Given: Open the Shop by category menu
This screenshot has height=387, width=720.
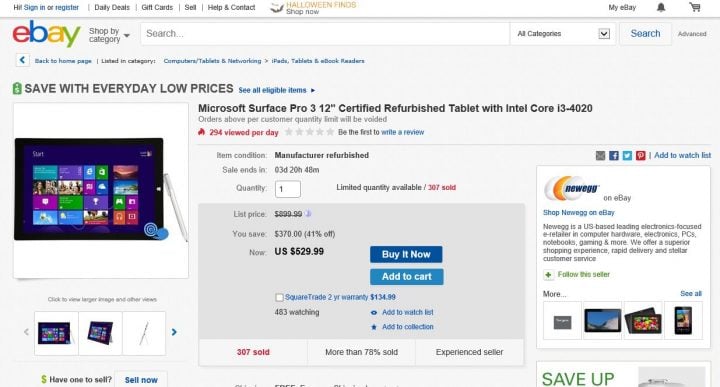Looking at the screenshot, I should click(109, 35).
